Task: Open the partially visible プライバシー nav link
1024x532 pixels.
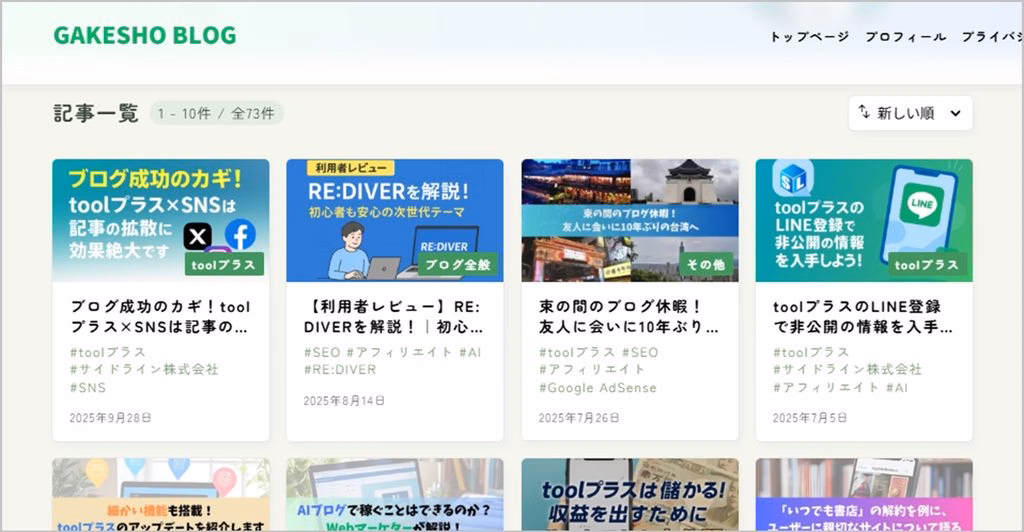Action: click(992, 37)
